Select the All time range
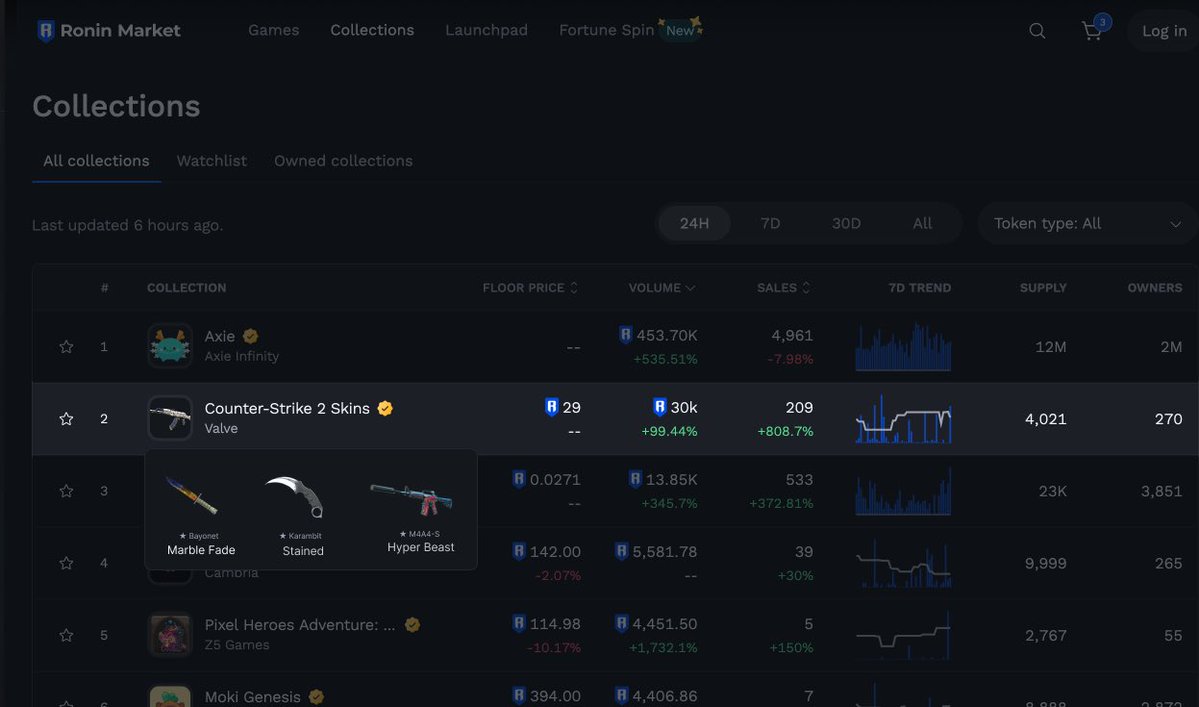This screenshot has height=707, width=1199. [922, 224]
